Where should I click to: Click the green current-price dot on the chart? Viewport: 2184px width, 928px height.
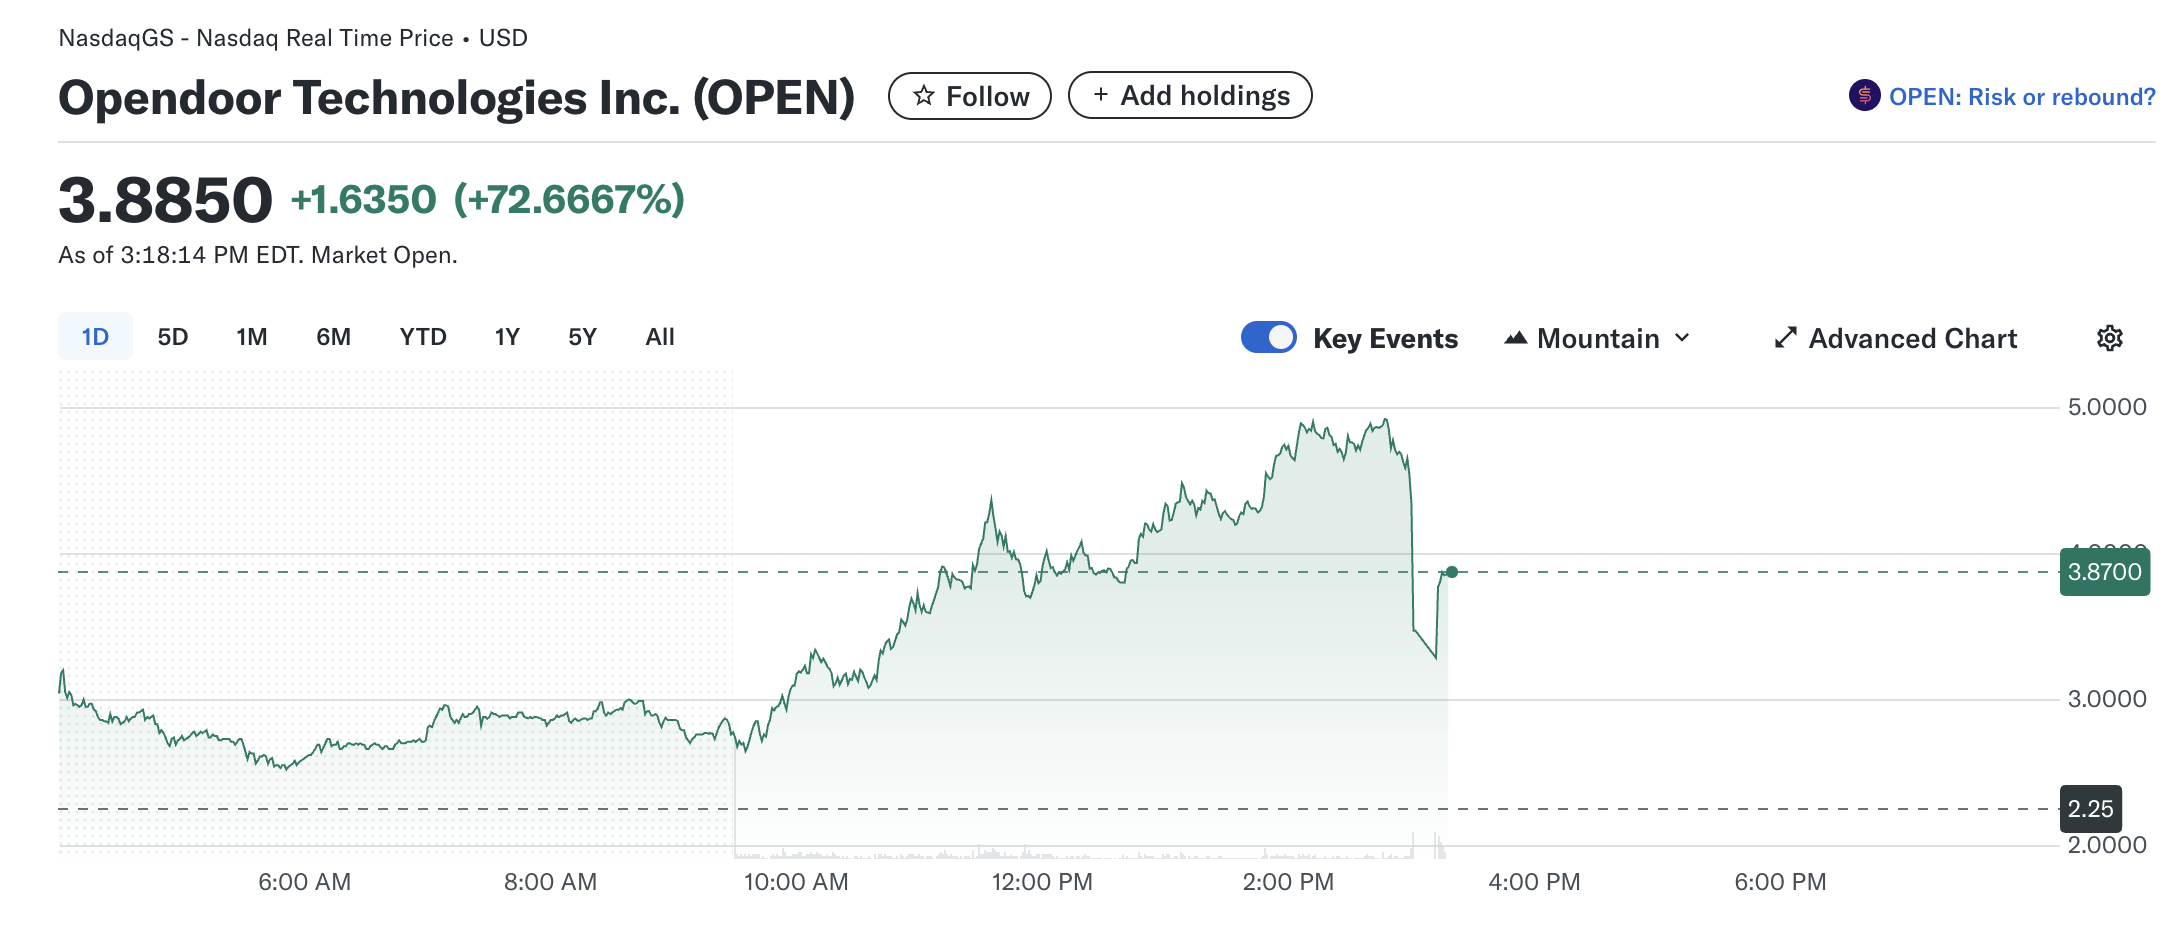pos(1452,572)
